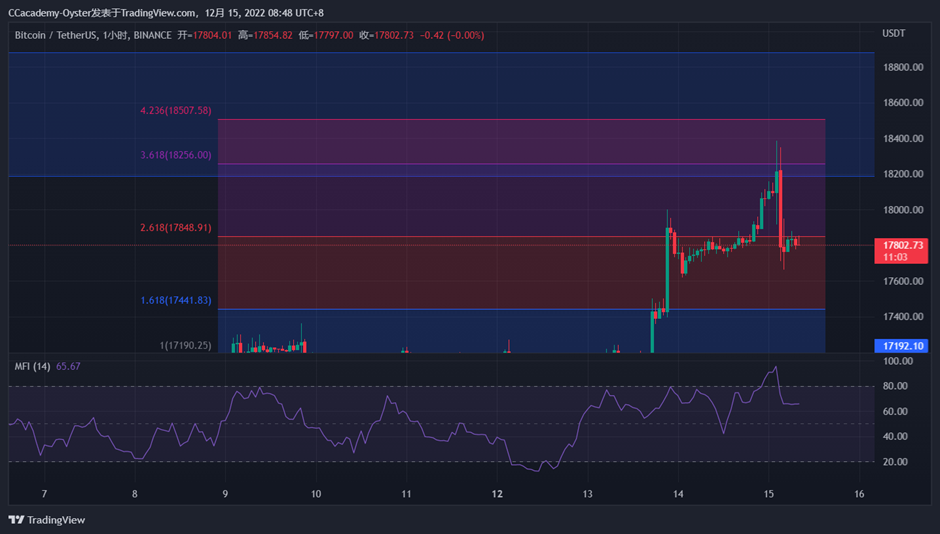Image resolution: width=940 pixels, height=534 pixels.
Task: Click the MFI value 65.67
Action: click(x=68, y=366)
